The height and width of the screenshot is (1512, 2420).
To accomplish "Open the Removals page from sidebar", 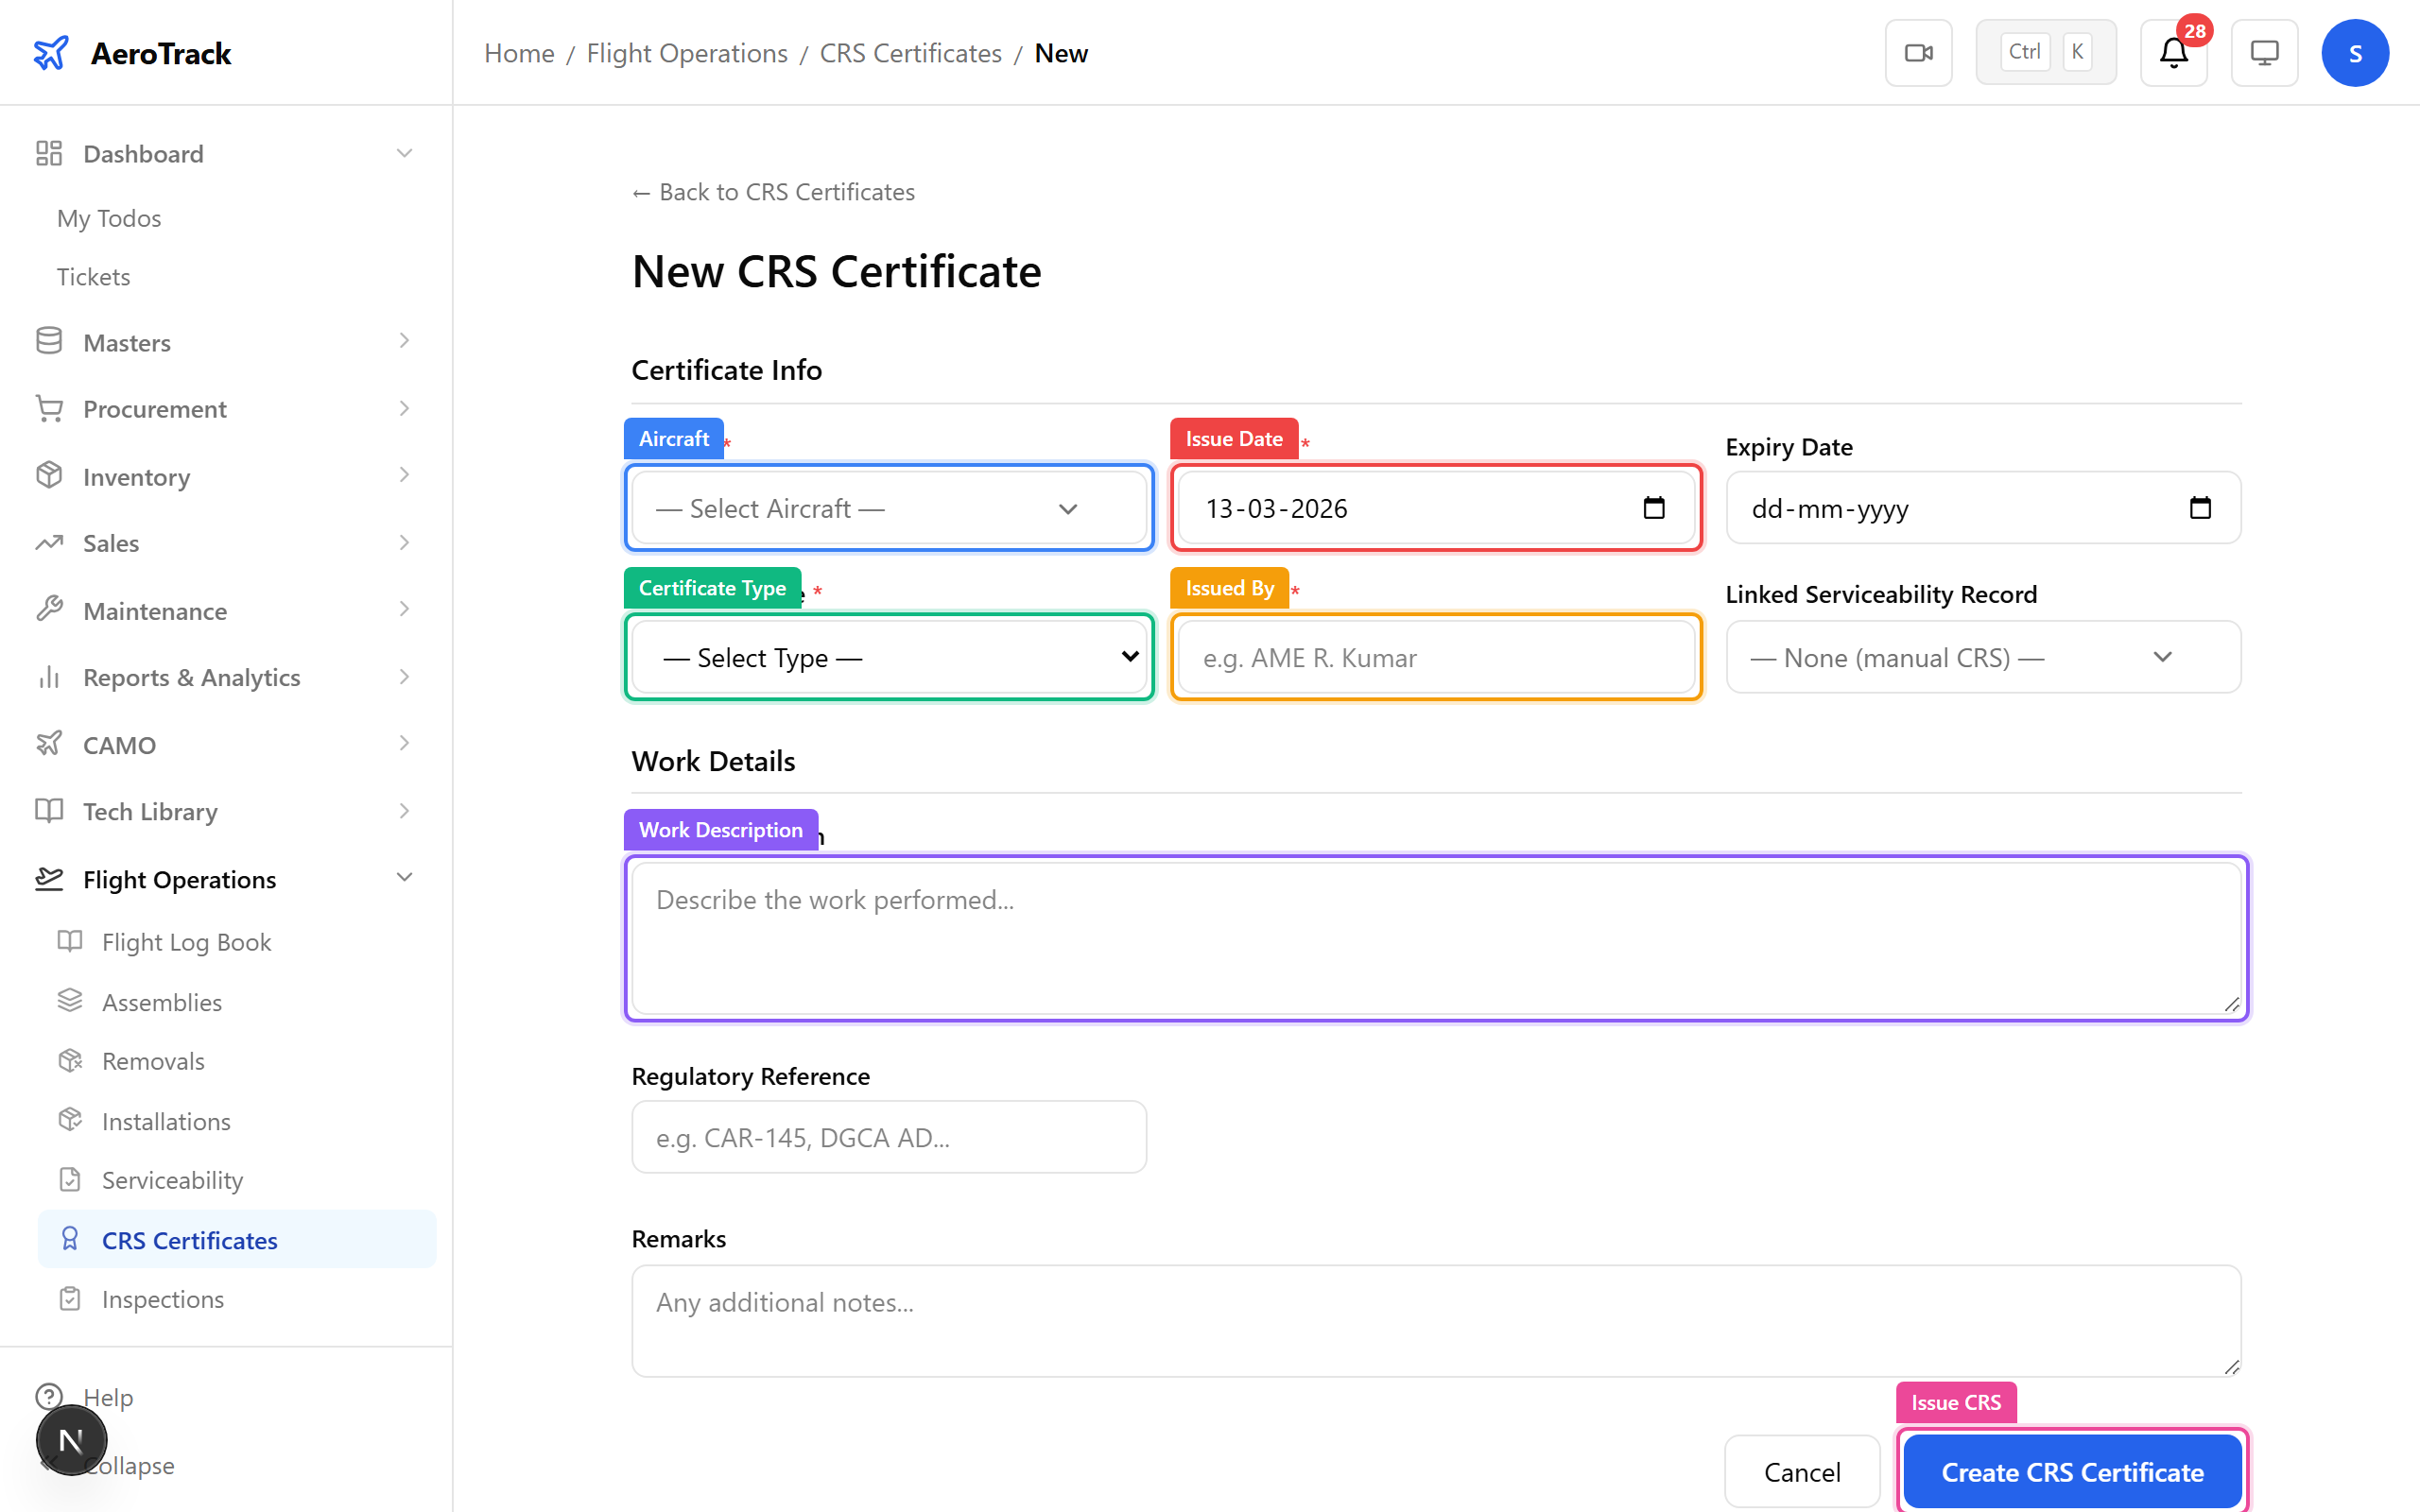I will (153, 1060).
